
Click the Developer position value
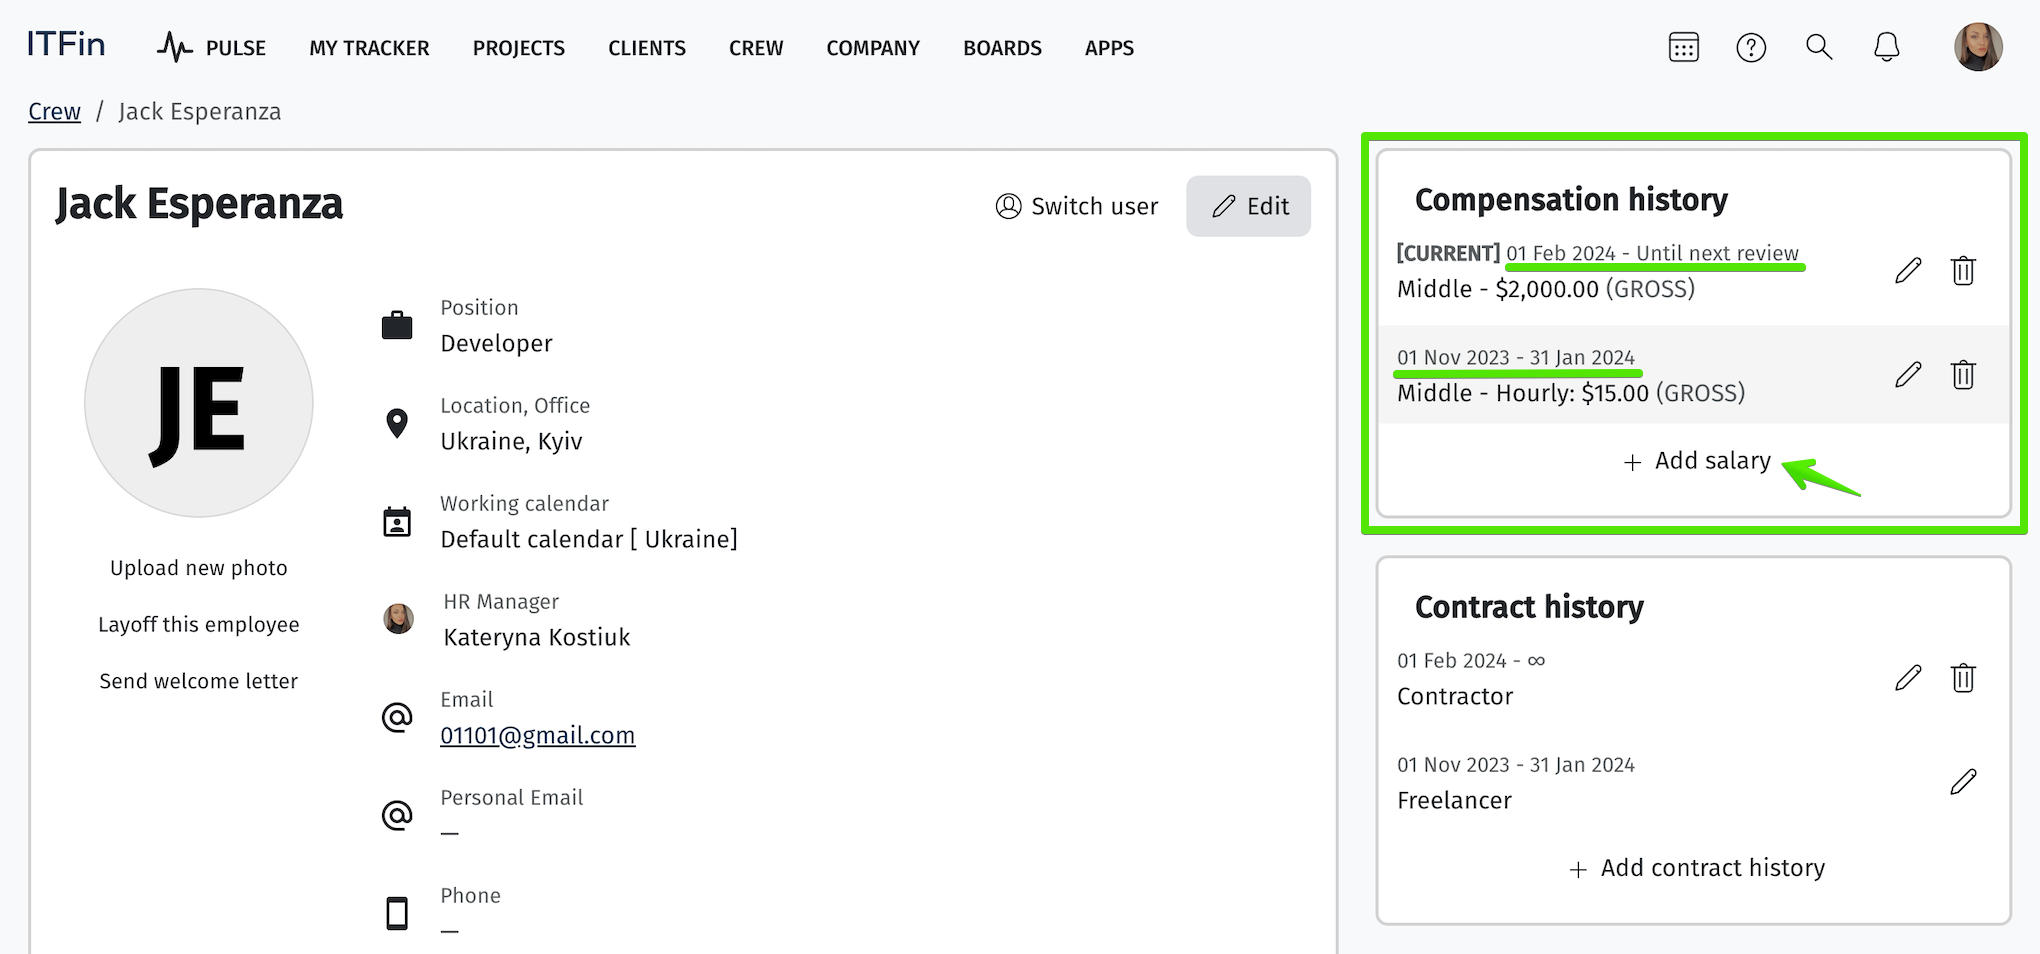(497, 343)
